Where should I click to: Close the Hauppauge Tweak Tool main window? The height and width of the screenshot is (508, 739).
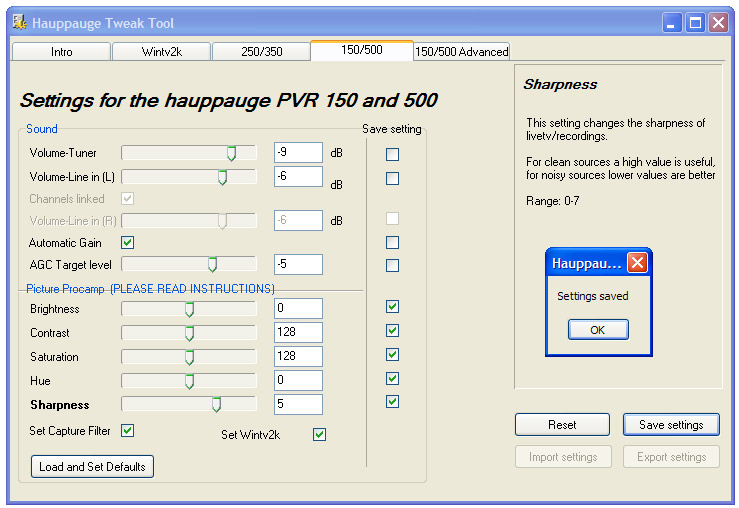pyautogui.click(x=719, y=23)
